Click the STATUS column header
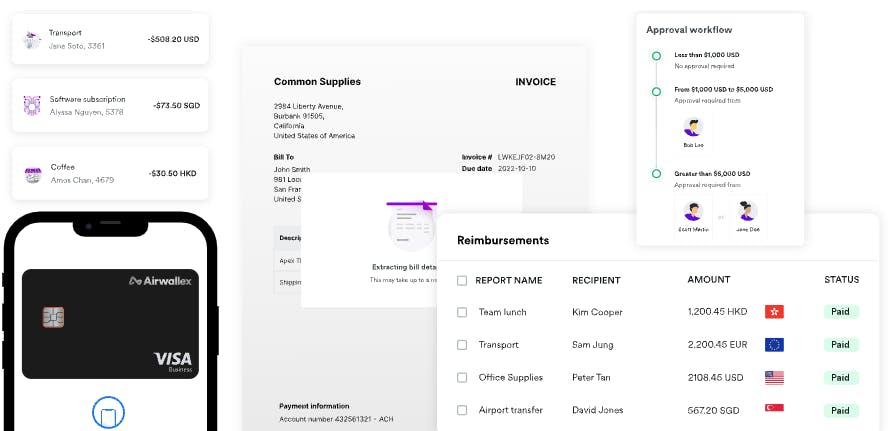Image resolution: width=892 pixels, height=431 pixels. (x=841, y=280)
